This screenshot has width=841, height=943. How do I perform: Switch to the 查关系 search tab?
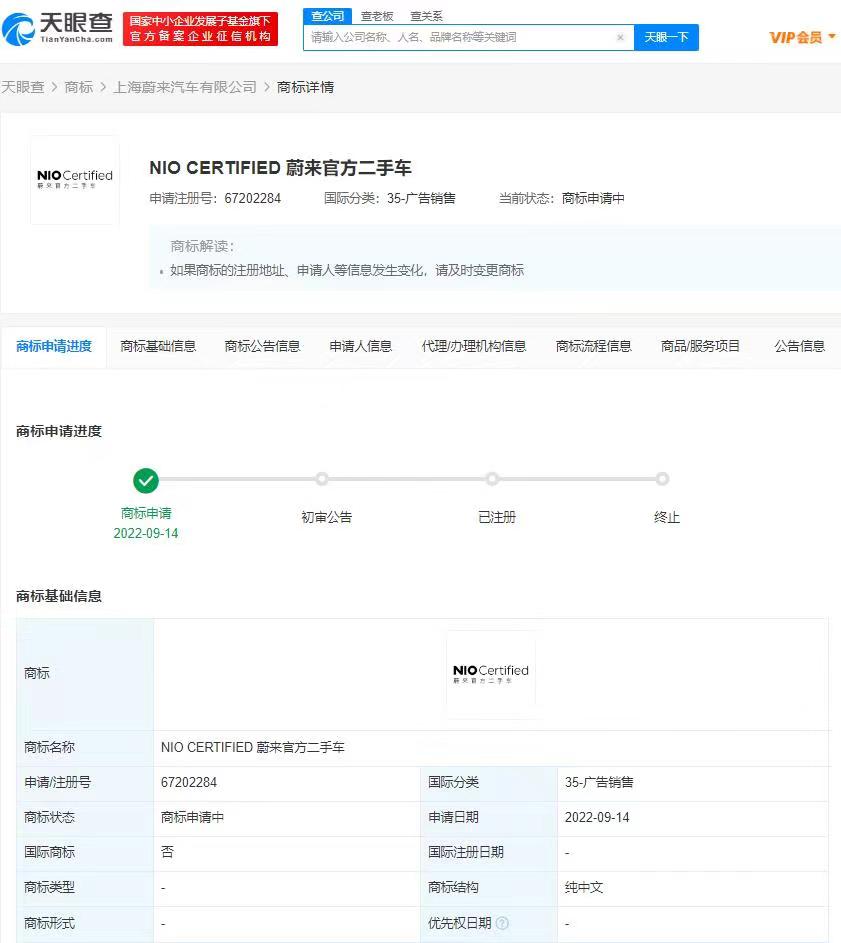pos(426,16)
